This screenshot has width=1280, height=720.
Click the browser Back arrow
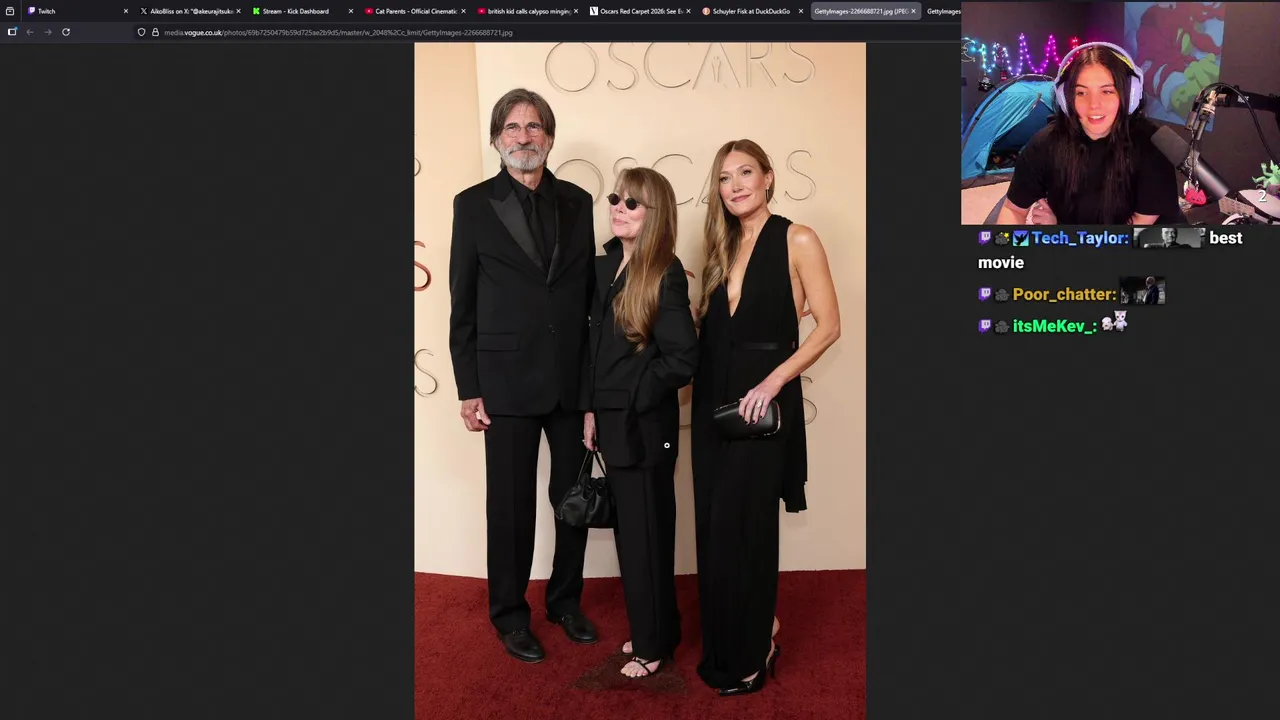[30, 32]
